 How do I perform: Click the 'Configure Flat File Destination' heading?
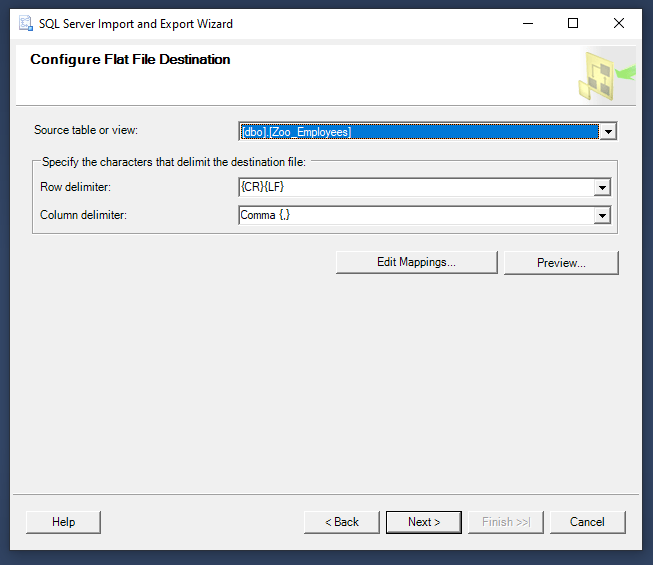[x=130, y=60]
